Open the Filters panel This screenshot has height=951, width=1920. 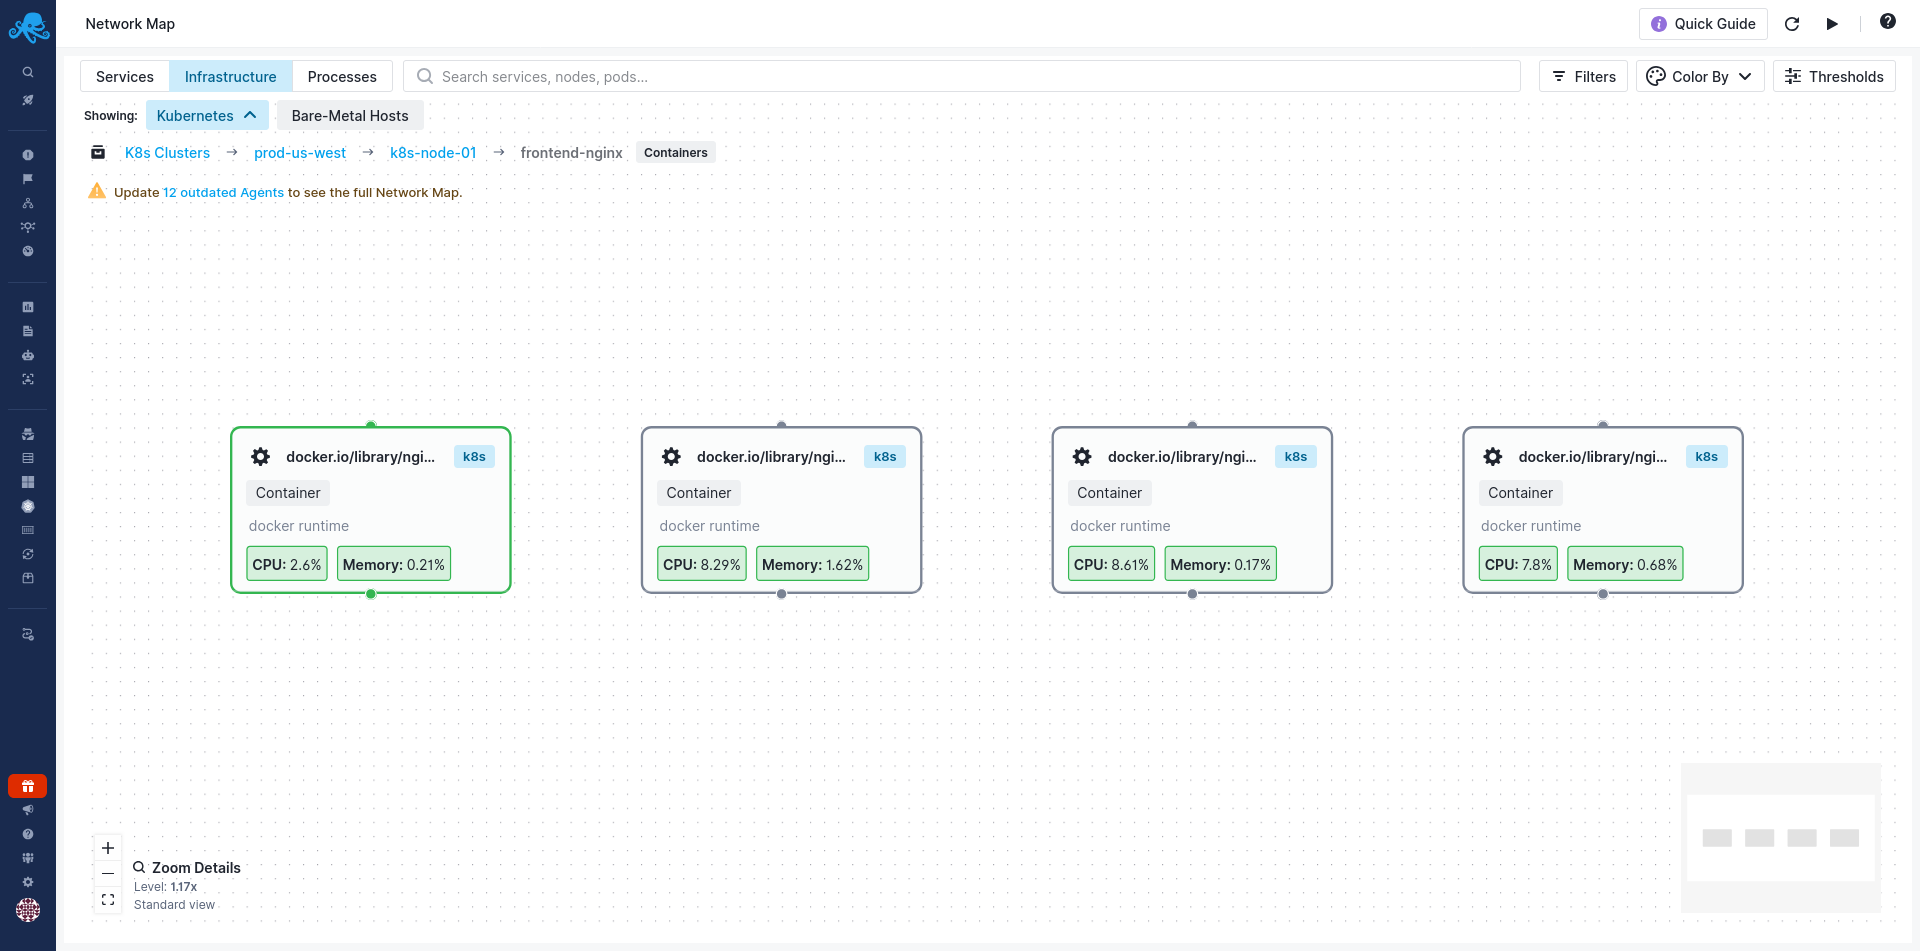(1584, 77)
